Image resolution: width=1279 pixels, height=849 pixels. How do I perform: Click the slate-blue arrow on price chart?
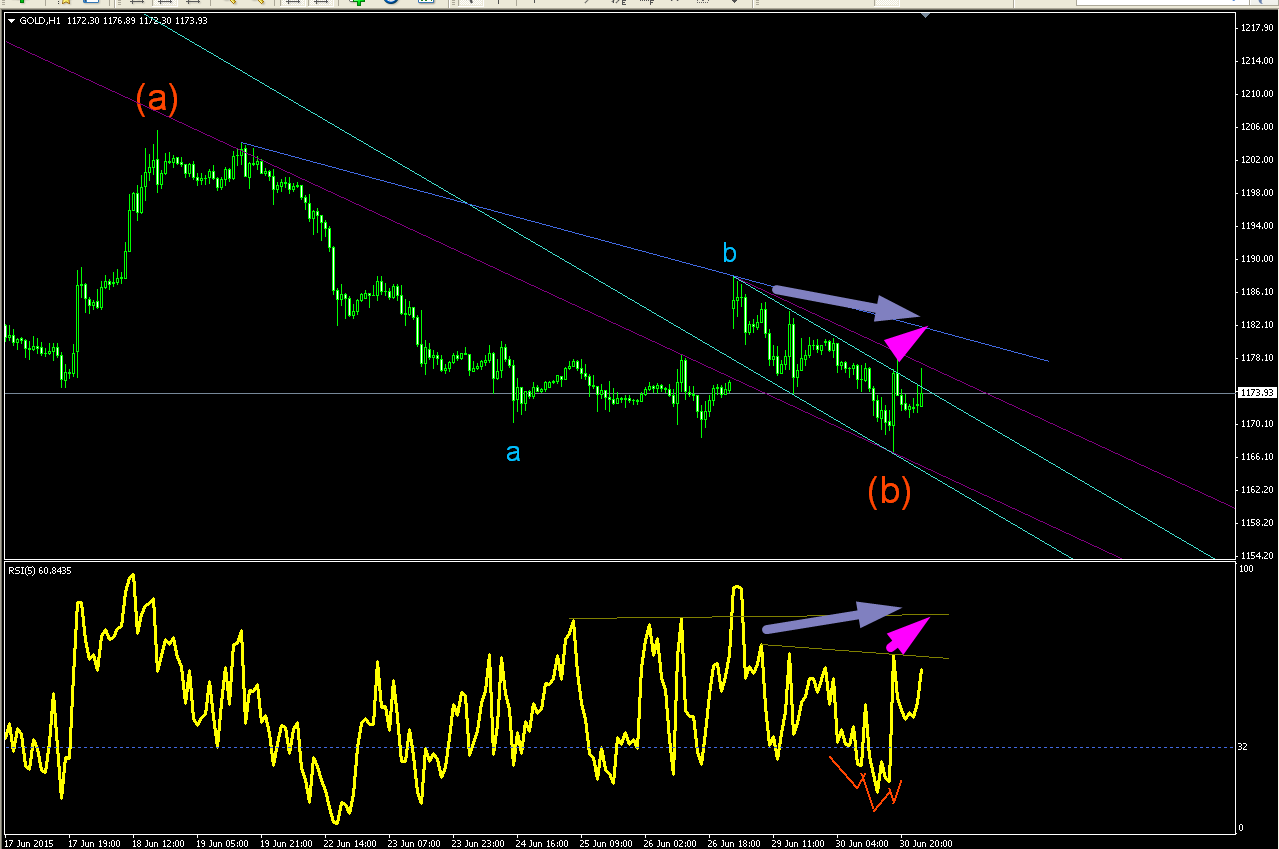846,302
